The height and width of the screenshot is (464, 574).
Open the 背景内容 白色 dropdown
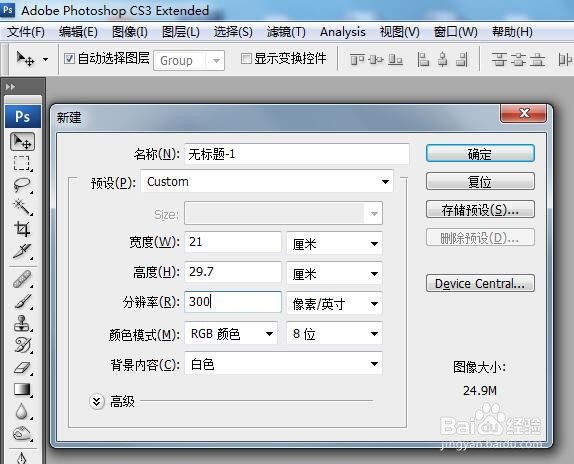point(283,363)
